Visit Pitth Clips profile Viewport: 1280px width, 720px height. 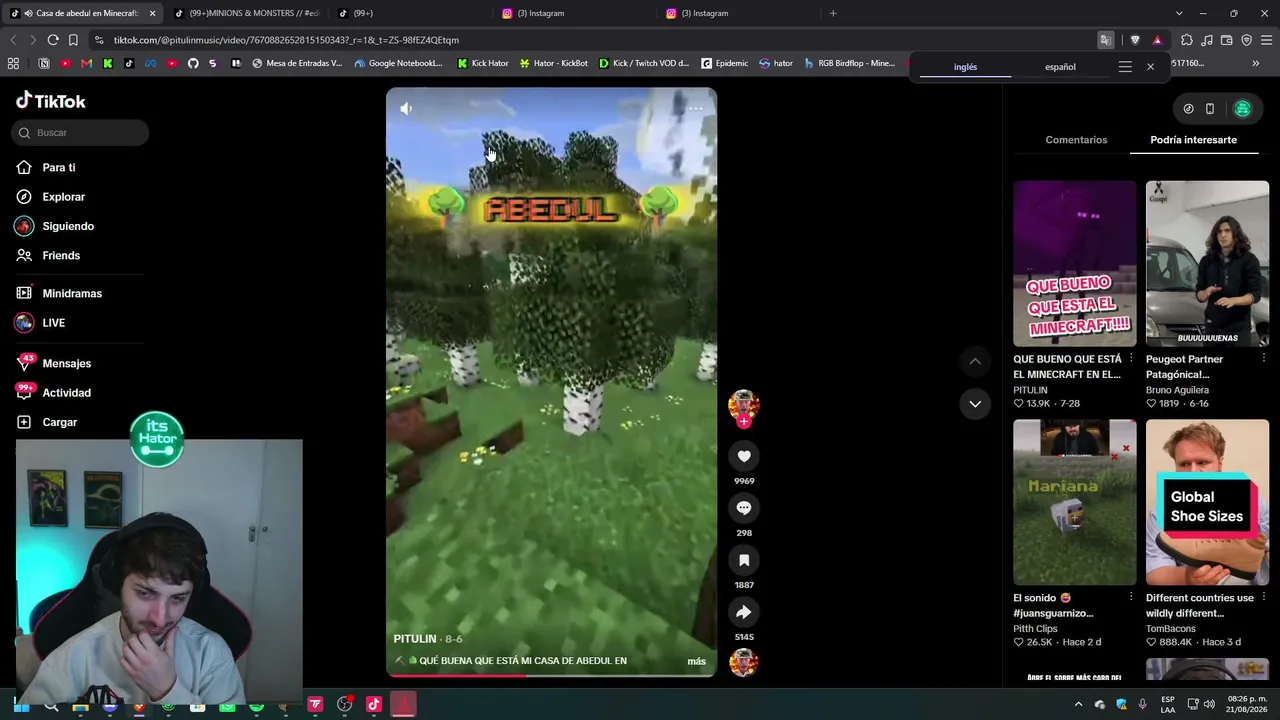[1035, 629]
